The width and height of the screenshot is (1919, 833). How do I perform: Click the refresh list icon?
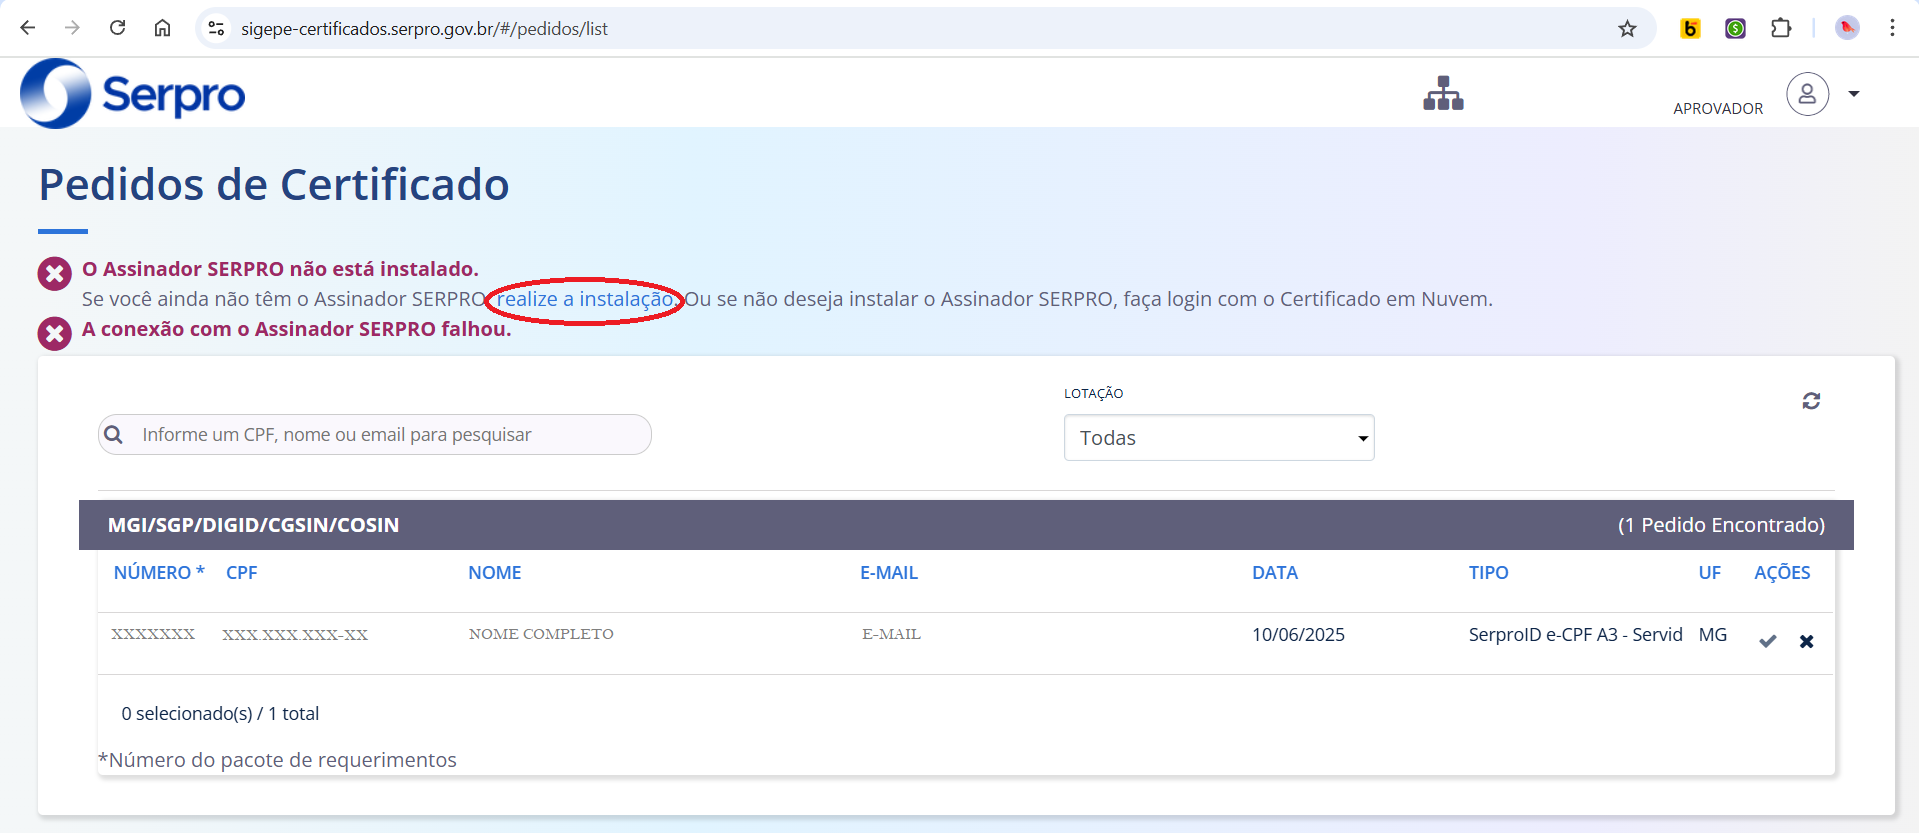click(1811, 401)
